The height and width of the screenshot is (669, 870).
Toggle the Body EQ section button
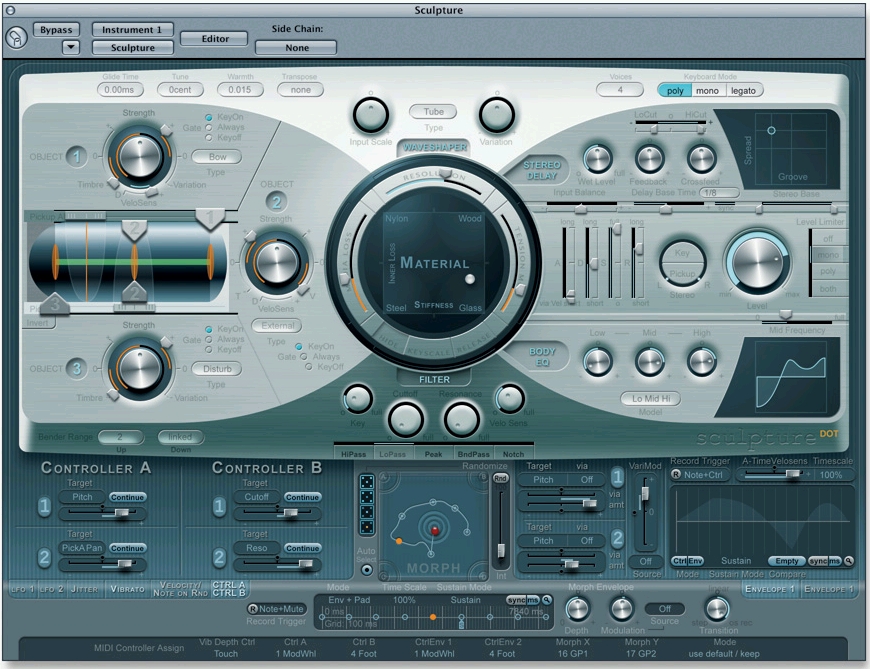tap(541, 357)
